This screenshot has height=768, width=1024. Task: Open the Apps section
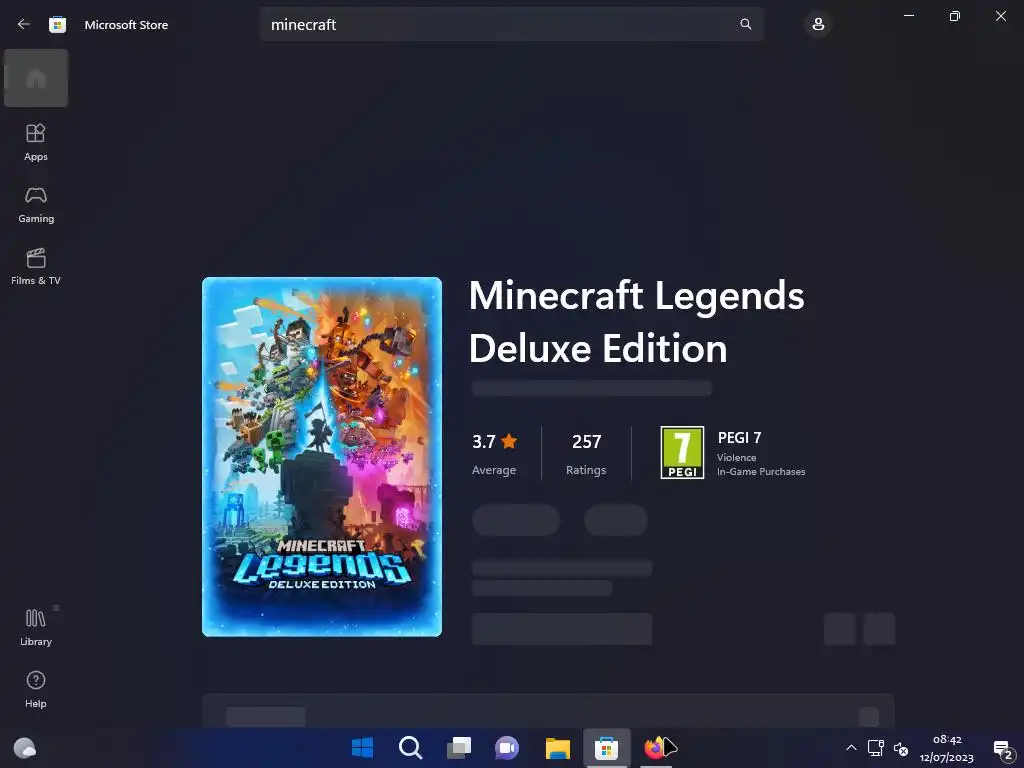click(36, 142)
